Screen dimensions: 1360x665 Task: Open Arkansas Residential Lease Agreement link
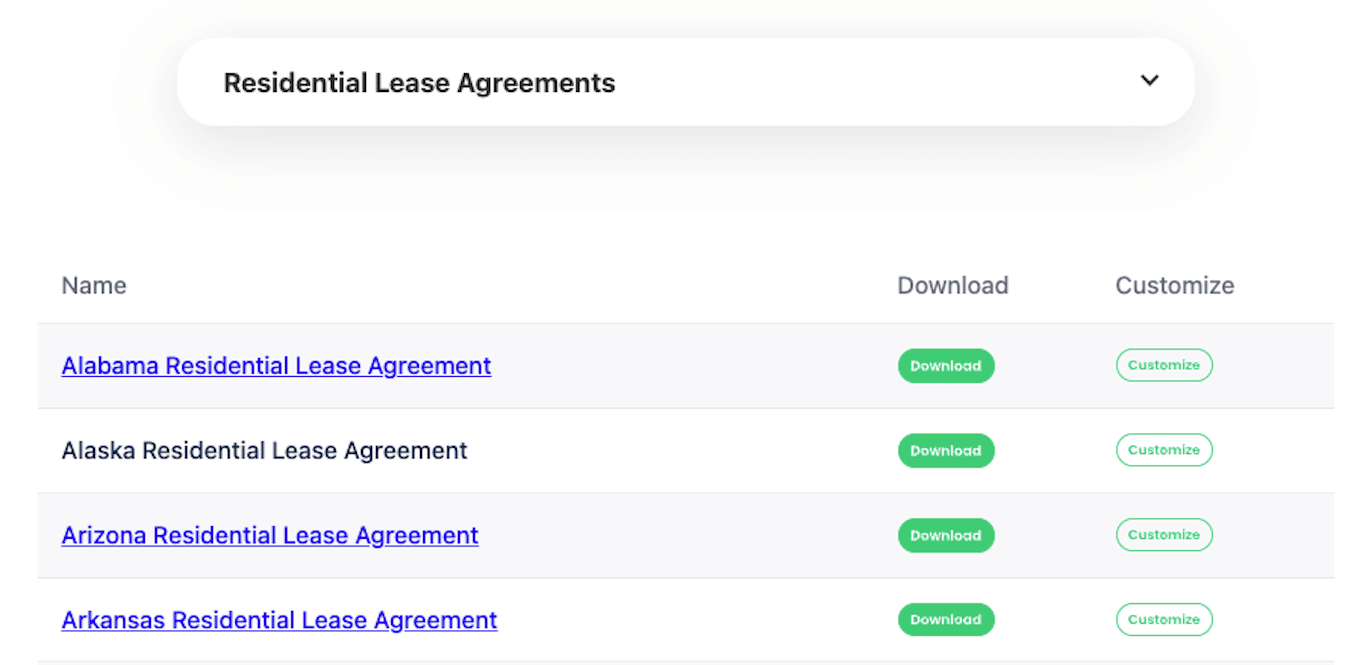pos(279,620)
